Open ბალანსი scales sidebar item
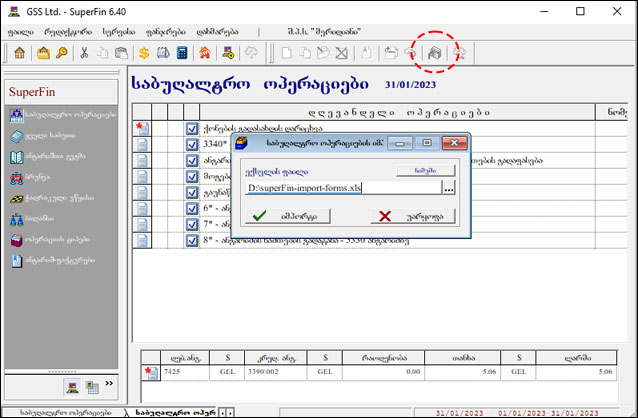This screenshot has height=418, width=638. click(x=32, y=219)
